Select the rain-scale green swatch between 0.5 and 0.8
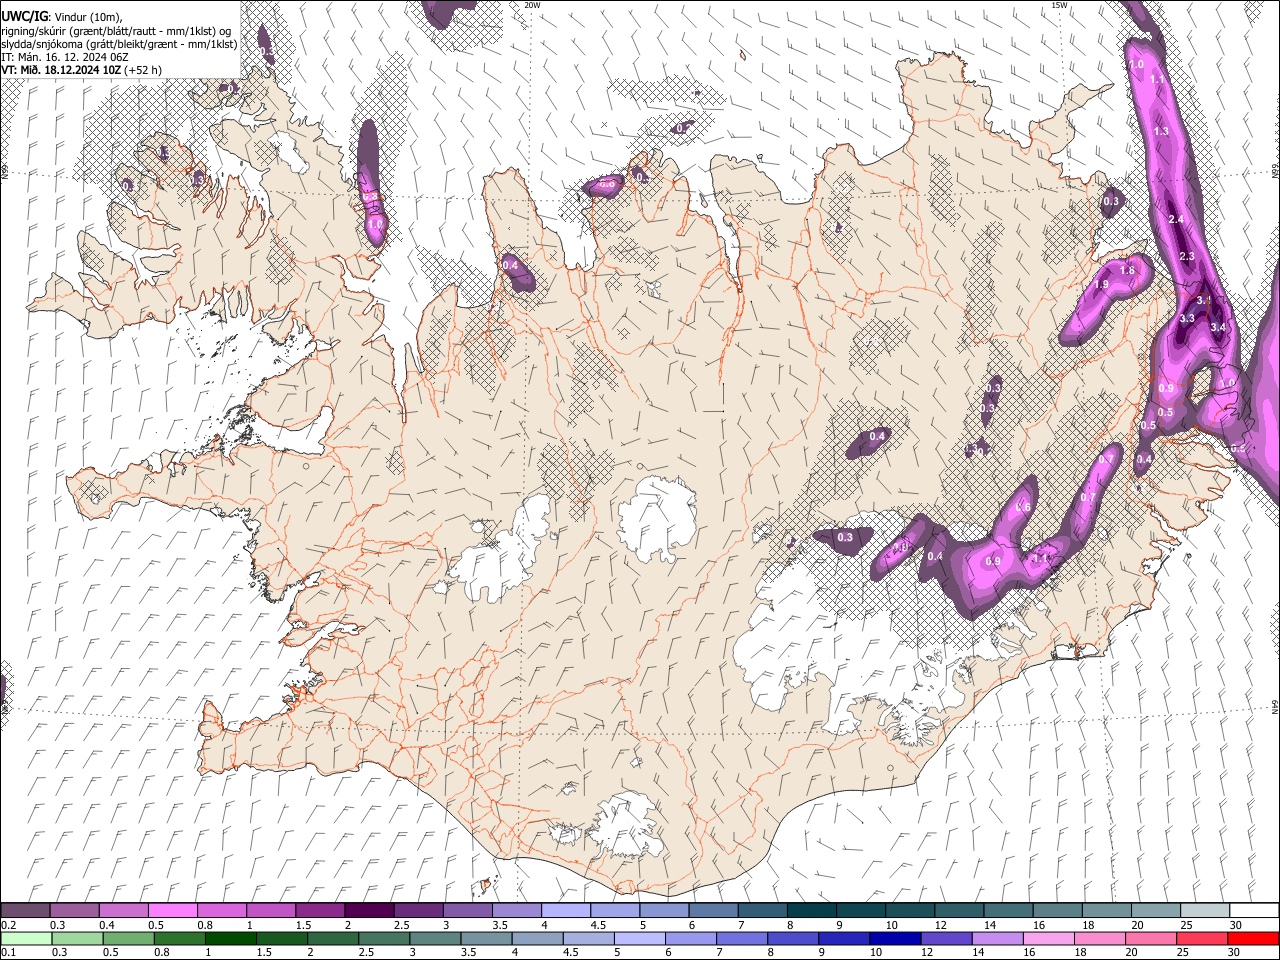This screenshot has width=1280, height=960. tap(128, 938)
